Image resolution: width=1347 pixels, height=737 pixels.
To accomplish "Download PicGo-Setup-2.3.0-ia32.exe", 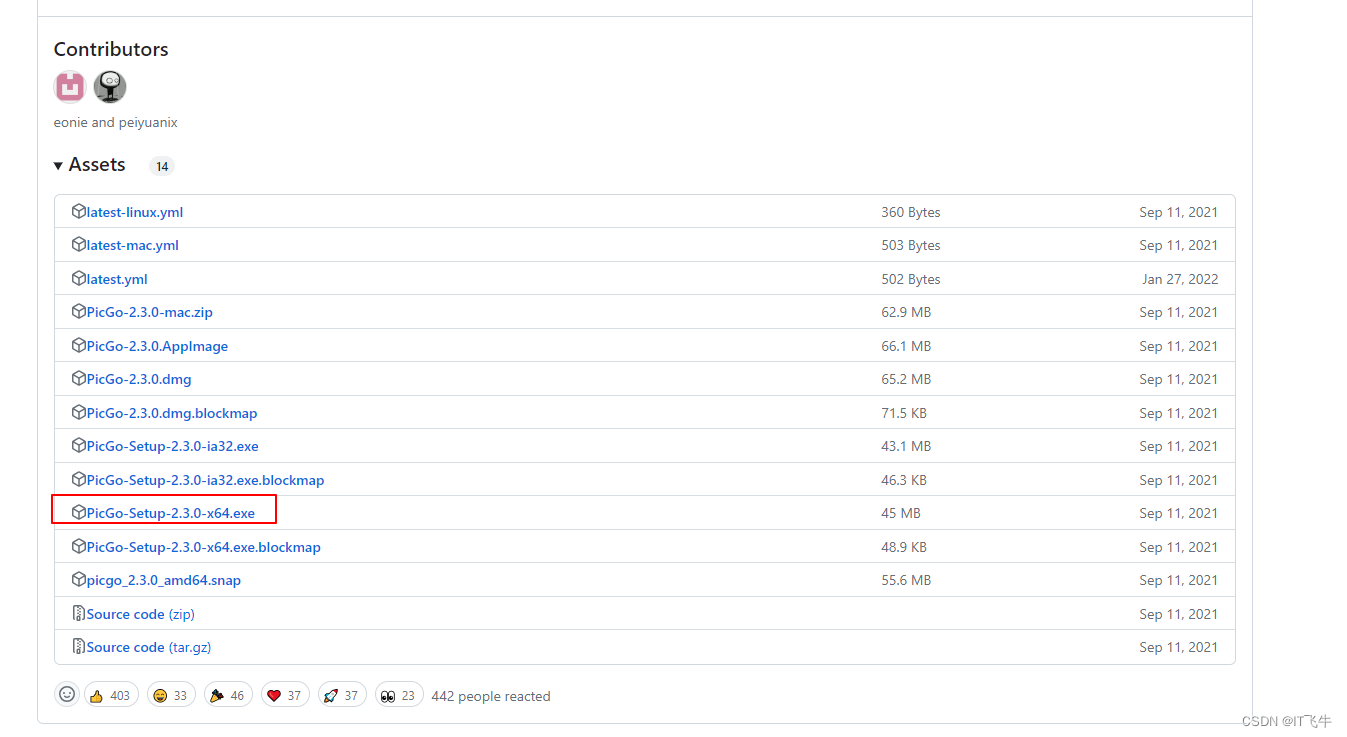I will pyautogui.click(x=172, y=446).
